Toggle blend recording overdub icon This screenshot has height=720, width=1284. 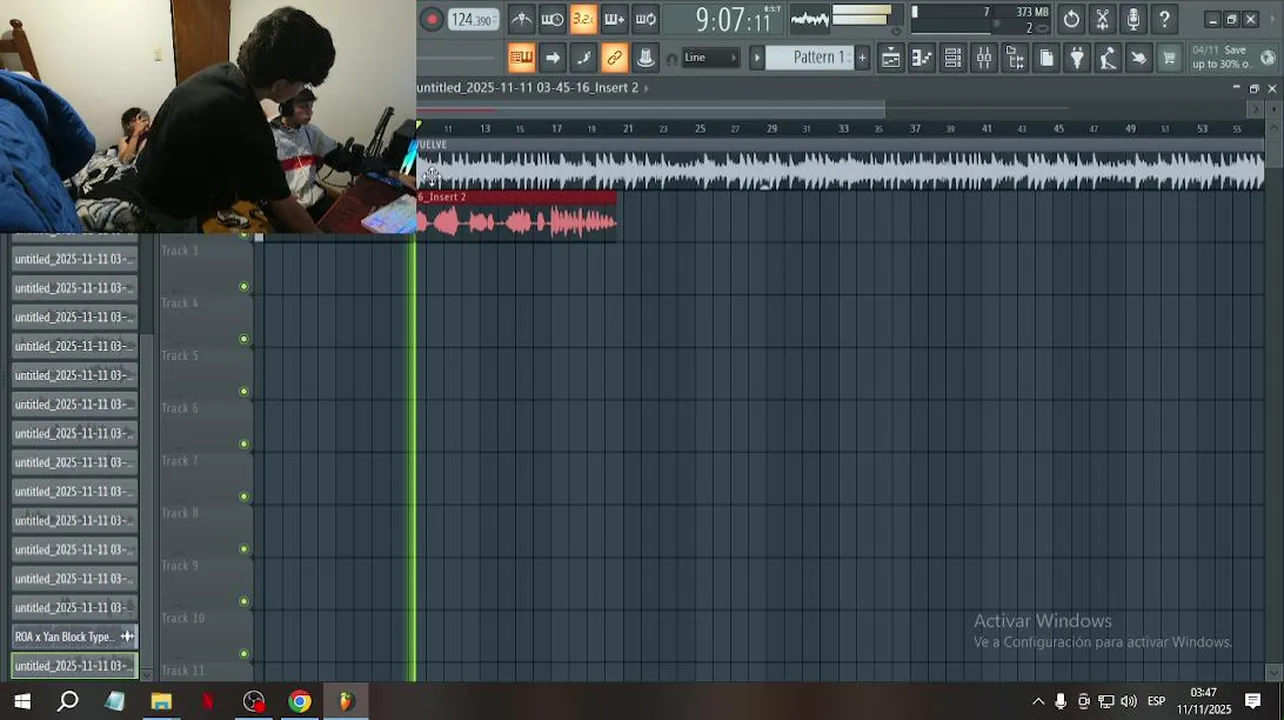(614, 19)
